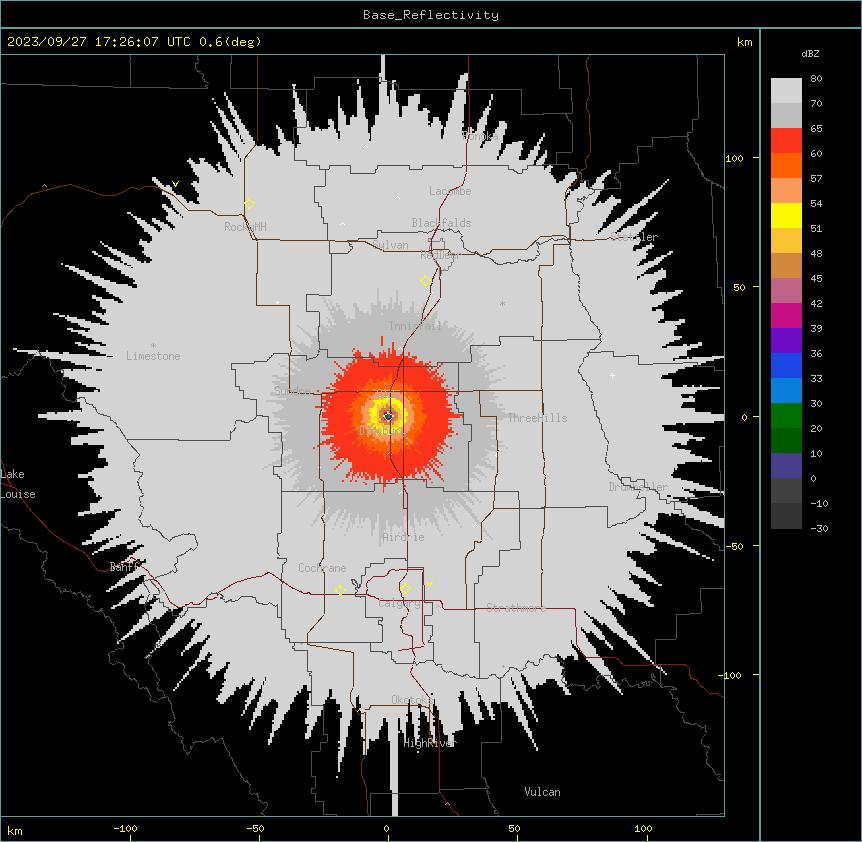862x842 pixels.
Task: Pick the bright yellow 51-54 dBZ swatch
Action: pos(786,215)
